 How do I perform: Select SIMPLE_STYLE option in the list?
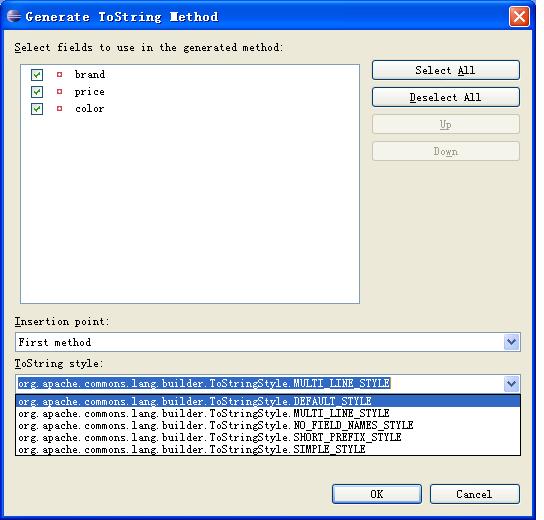pos(268,449)
